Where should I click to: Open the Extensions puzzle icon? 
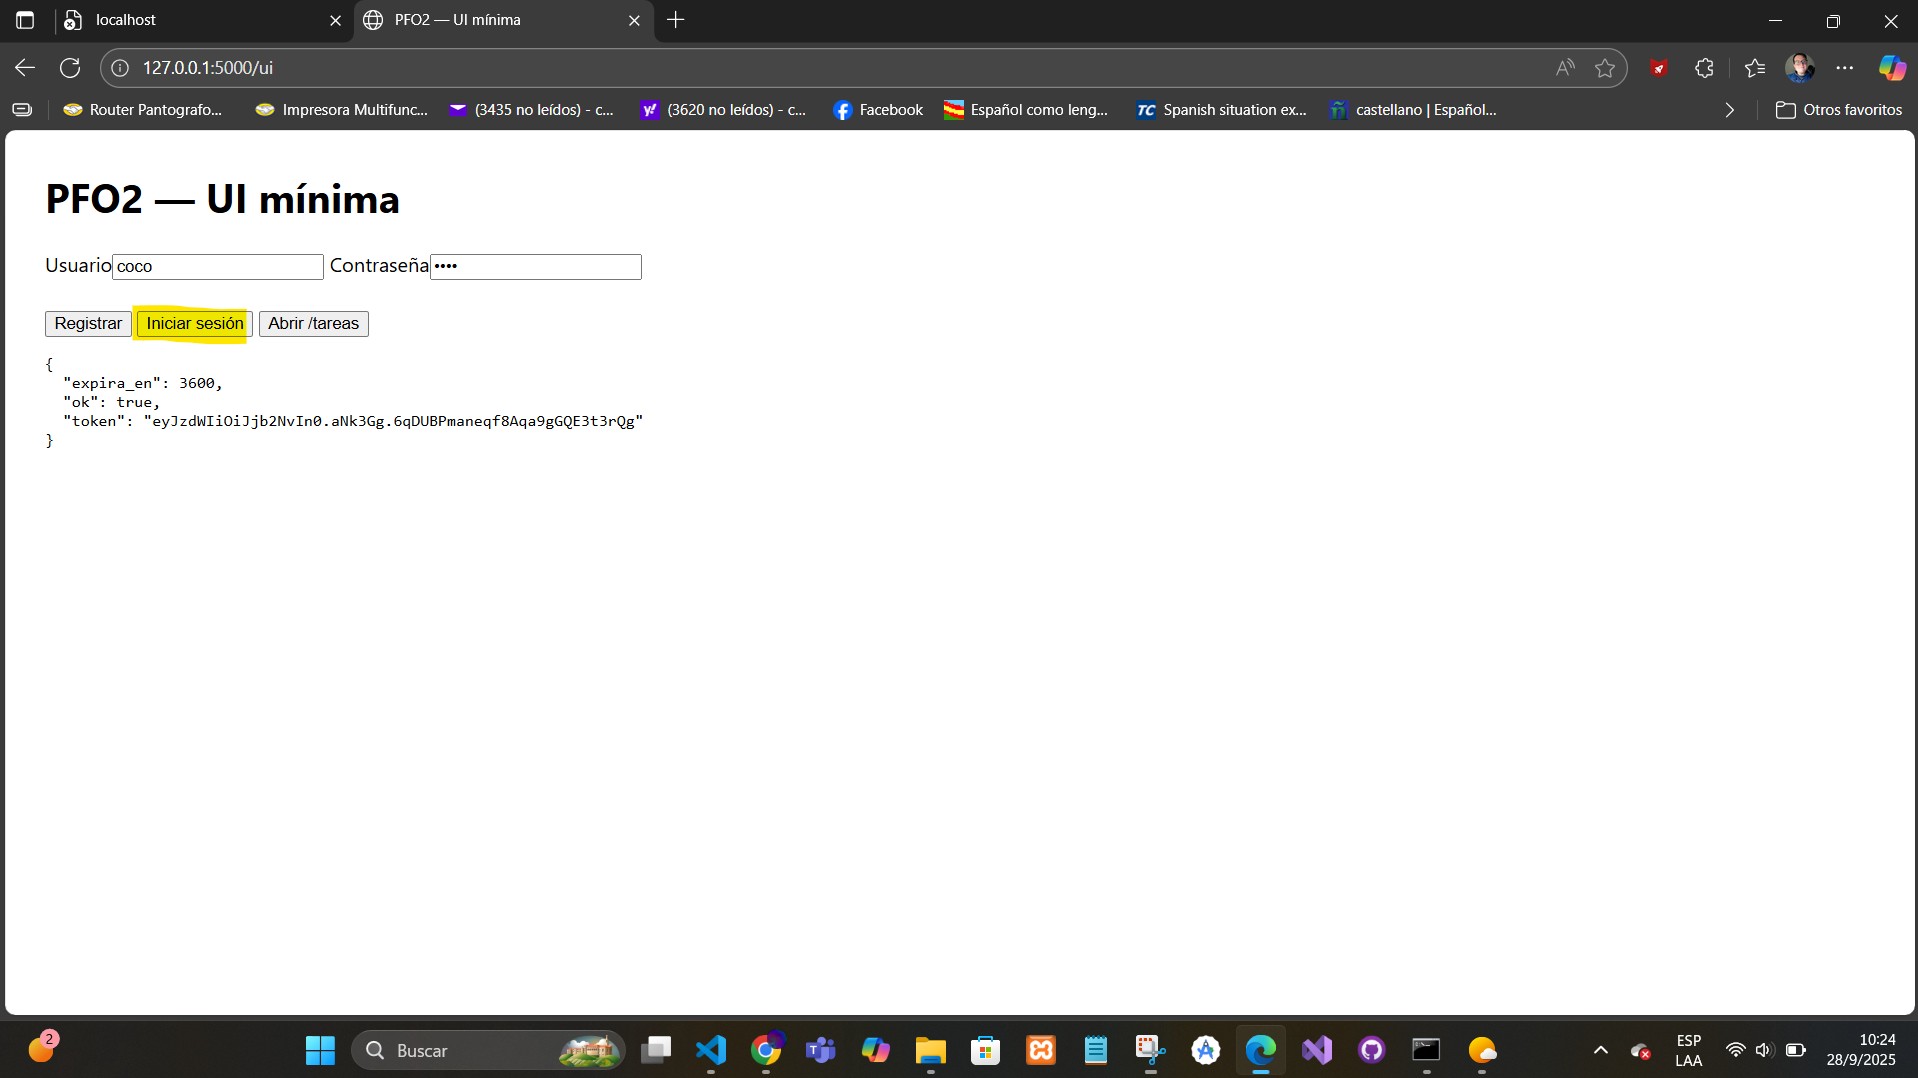(x=1705, y=68)
